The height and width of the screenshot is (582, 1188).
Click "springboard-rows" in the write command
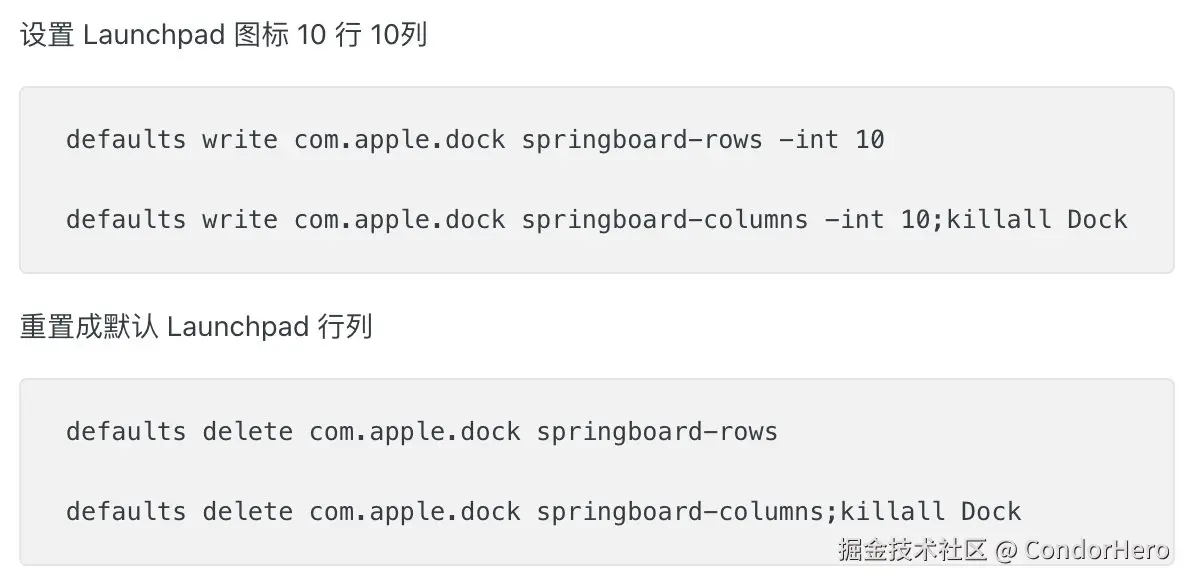coord(641,139)
